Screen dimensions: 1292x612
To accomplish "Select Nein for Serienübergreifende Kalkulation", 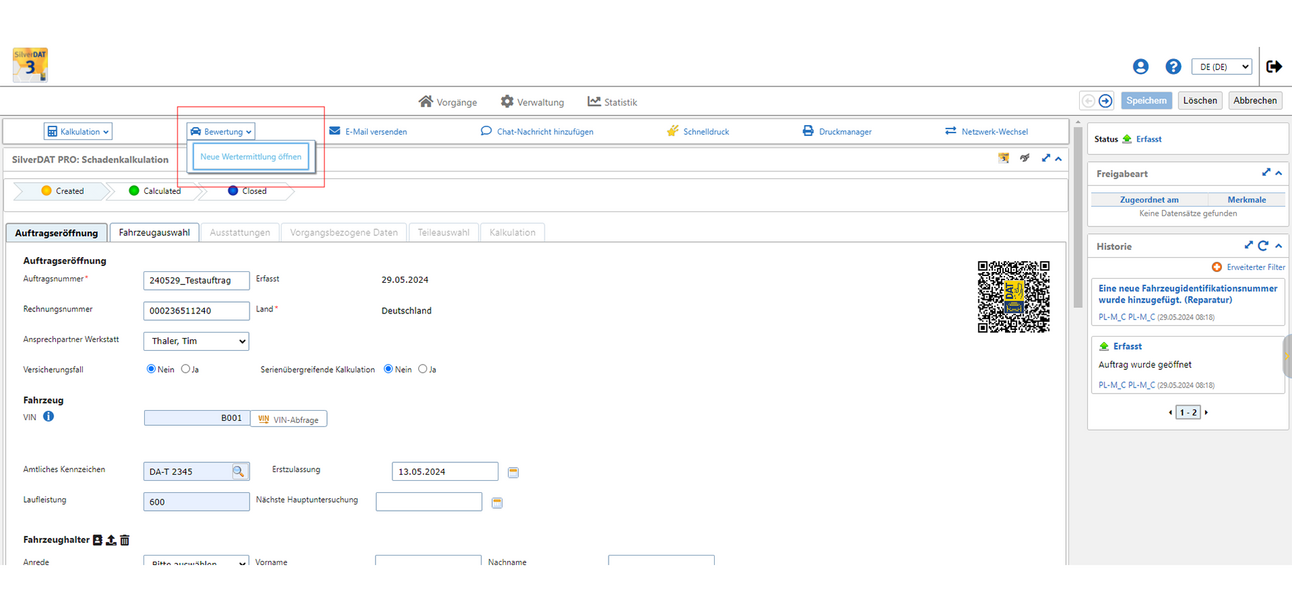I will 388,369.
